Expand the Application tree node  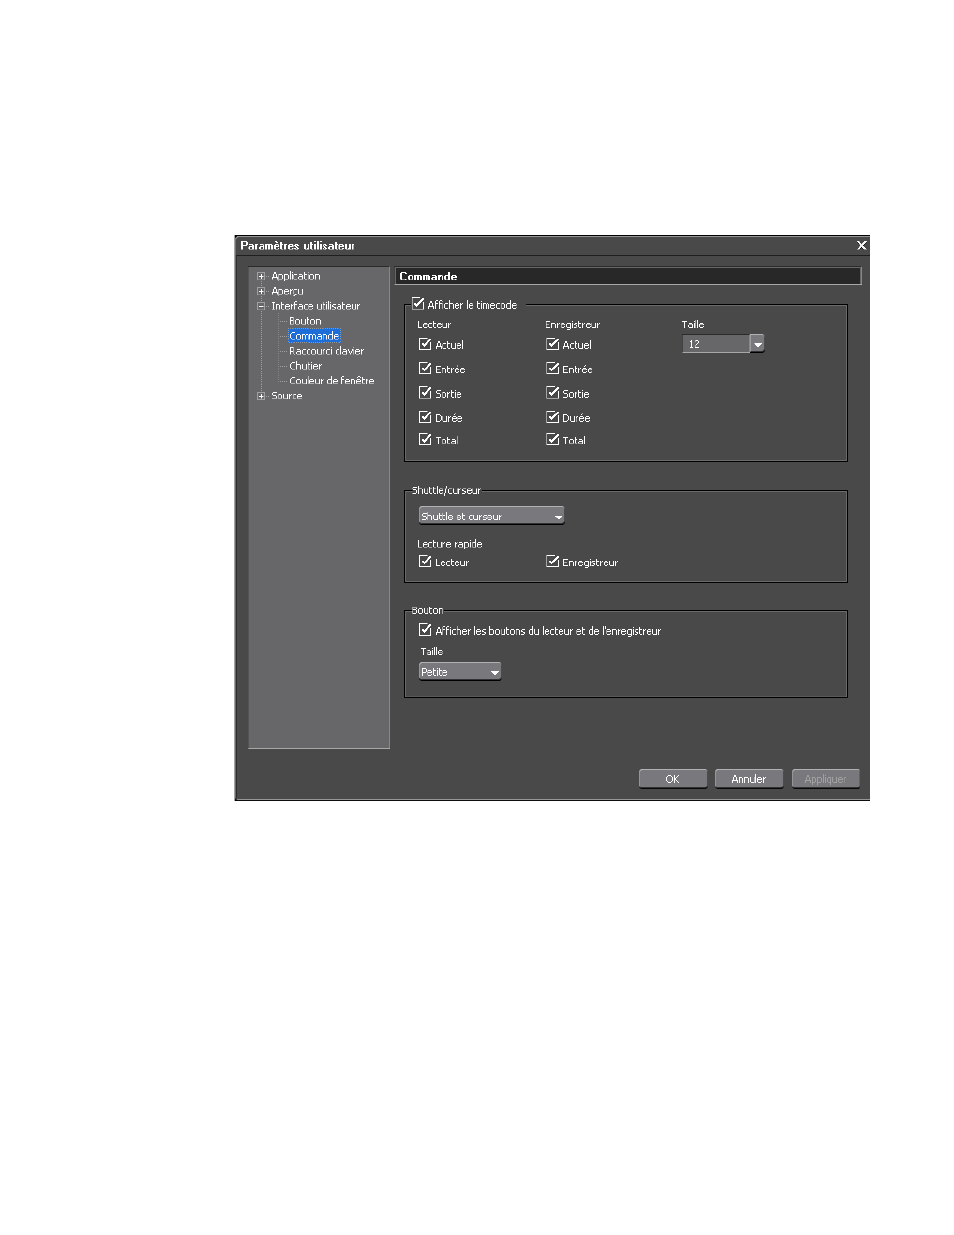point(261,276)
